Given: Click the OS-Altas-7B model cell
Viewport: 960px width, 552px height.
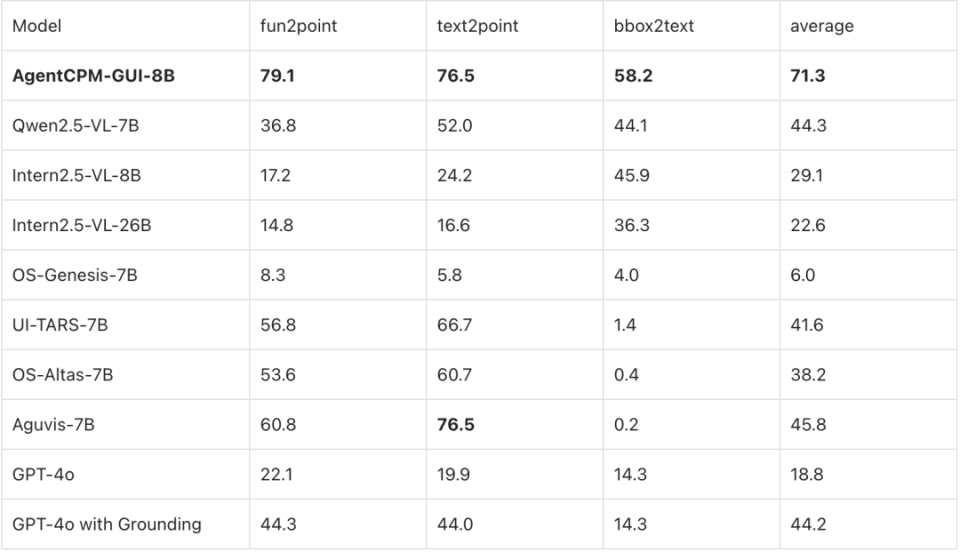Looking at the screenshot, I should tap(62, 375).
